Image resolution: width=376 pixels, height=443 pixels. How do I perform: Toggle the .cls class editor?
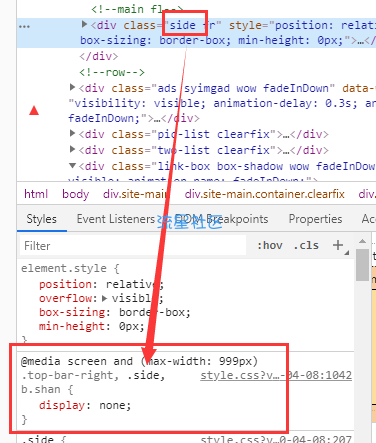coord(306,246)
